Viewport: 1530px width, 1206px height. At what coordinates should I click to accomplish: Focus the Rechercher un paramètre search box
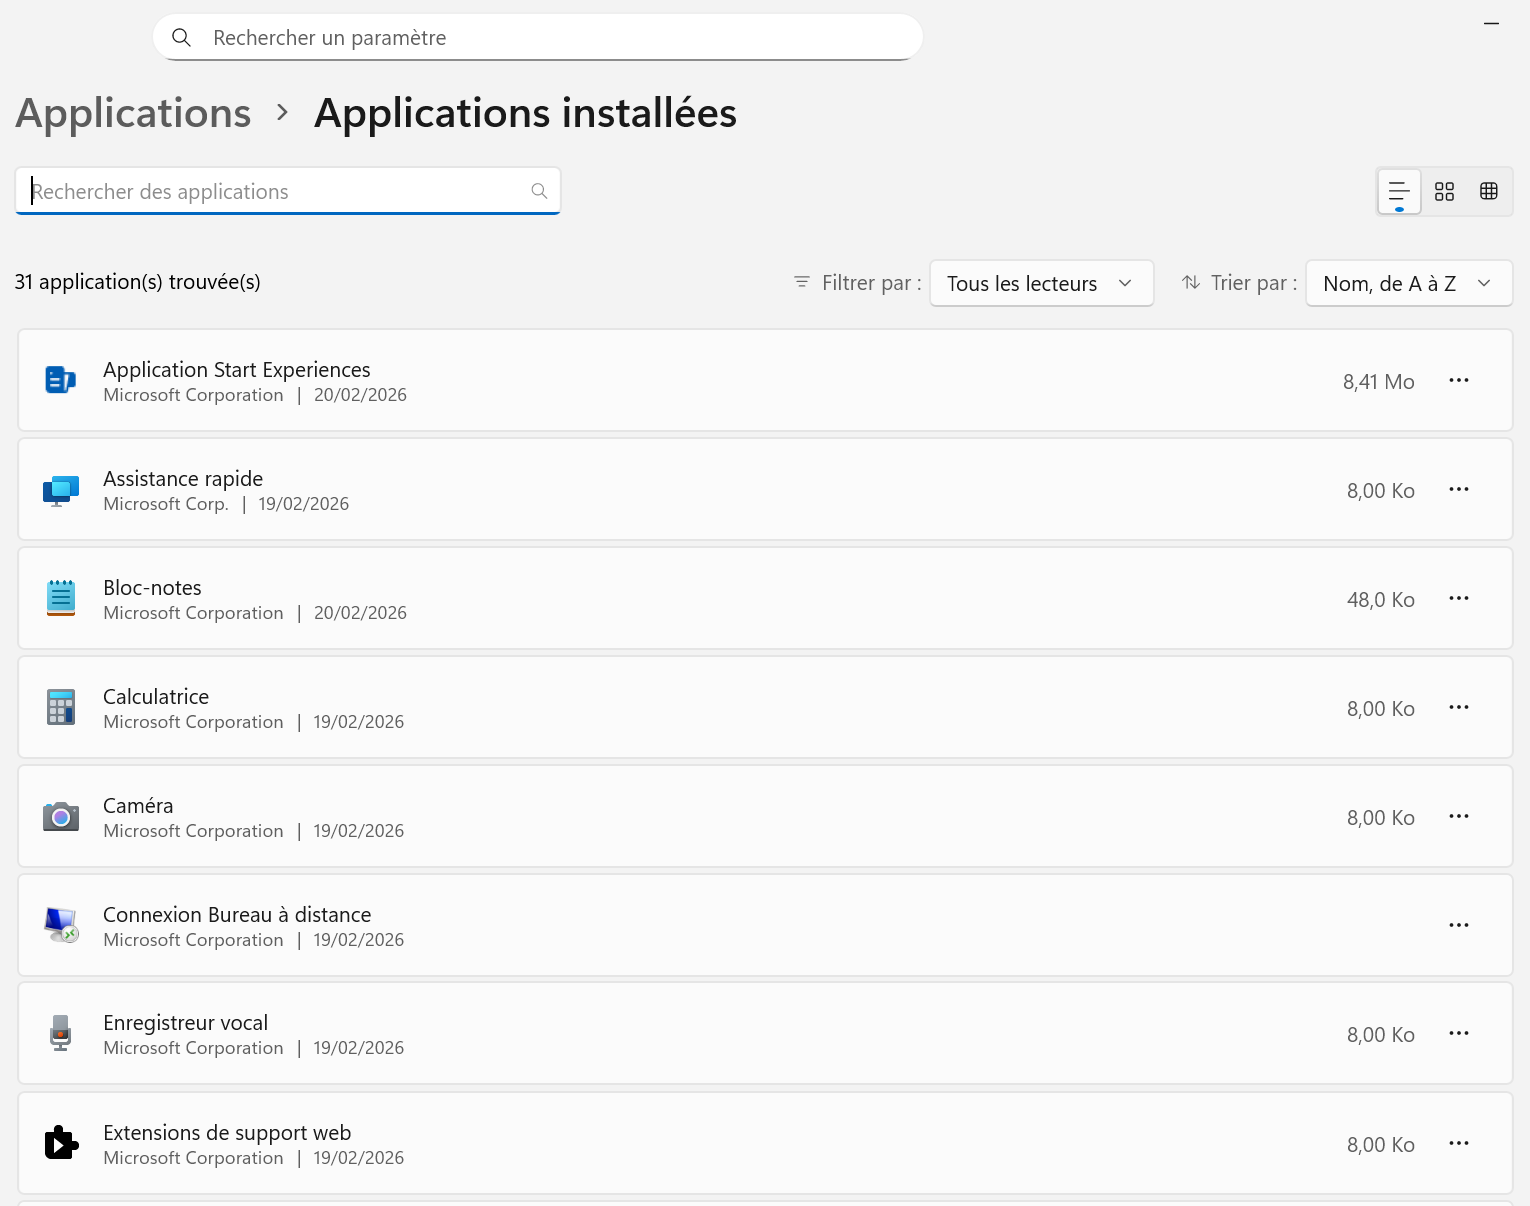(x=538, y=37)
